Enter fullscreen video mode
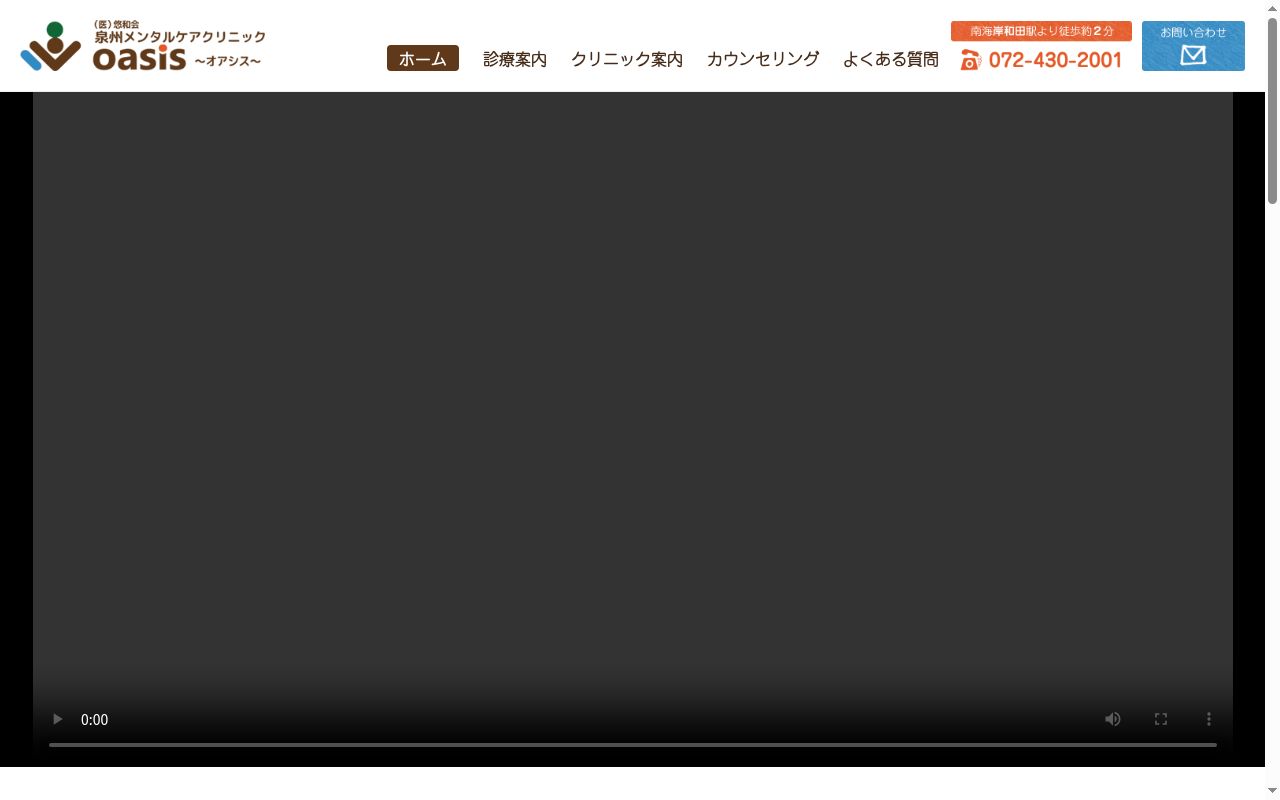This screenshot has height=800, width=1280. (x=1161, y=719)
